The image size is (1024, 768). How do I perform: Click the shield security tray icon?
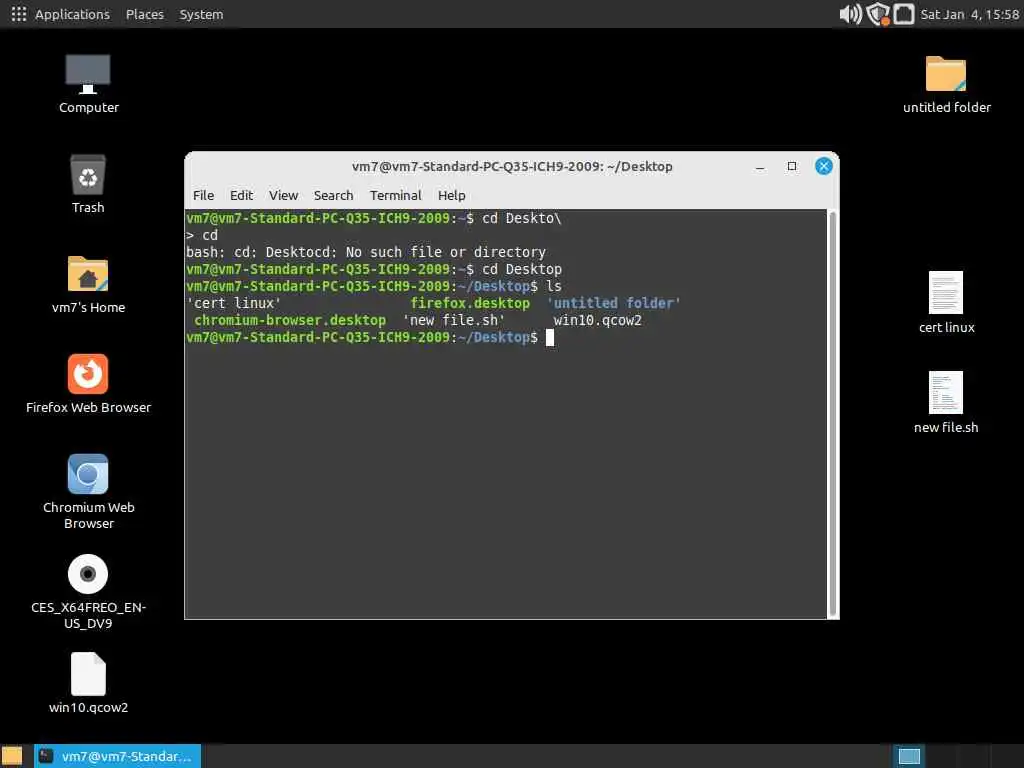click(x=878, y=14)
